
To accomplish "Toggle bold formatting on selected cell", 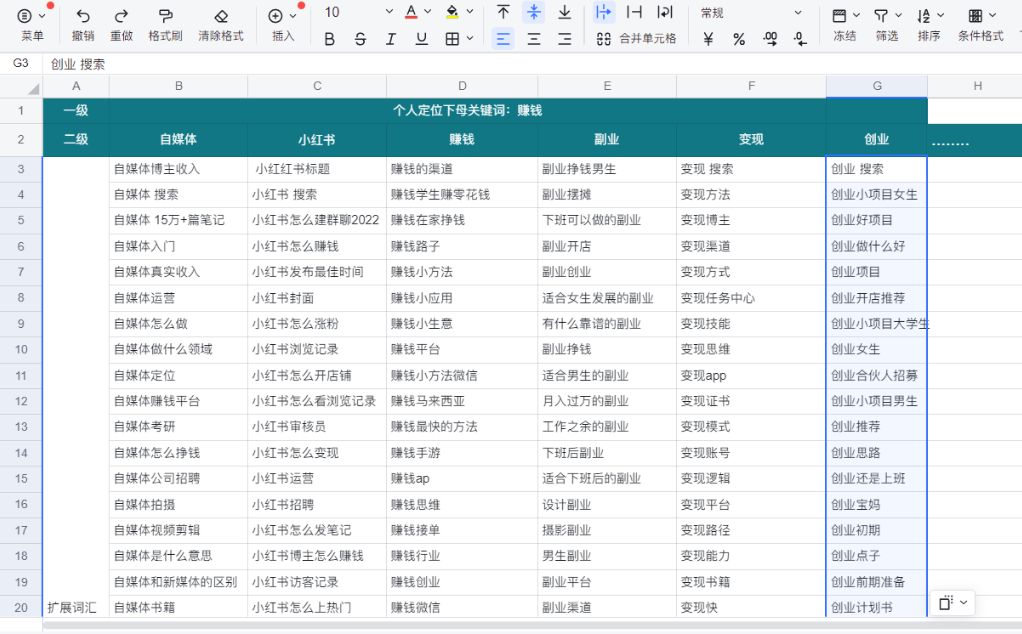I will (x=330, y=38).
